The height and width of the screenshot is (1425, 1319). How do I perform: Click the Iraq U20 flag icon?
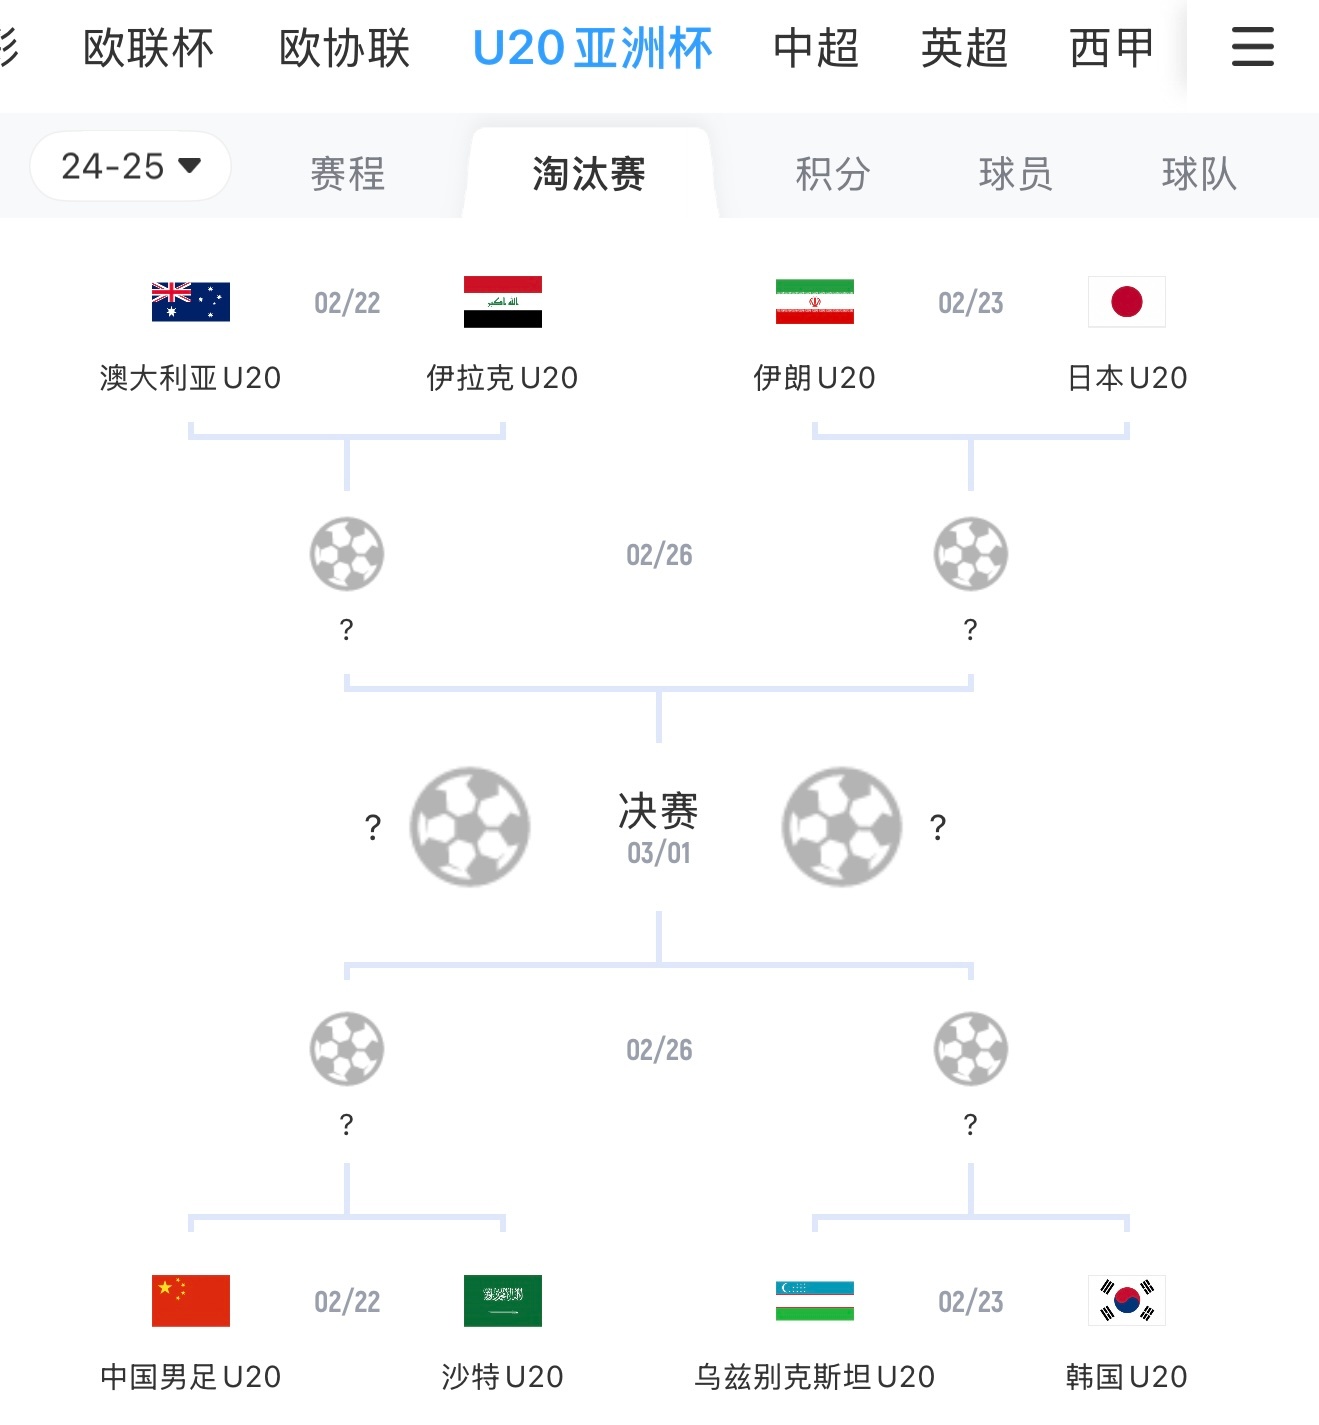pos(503,302)
